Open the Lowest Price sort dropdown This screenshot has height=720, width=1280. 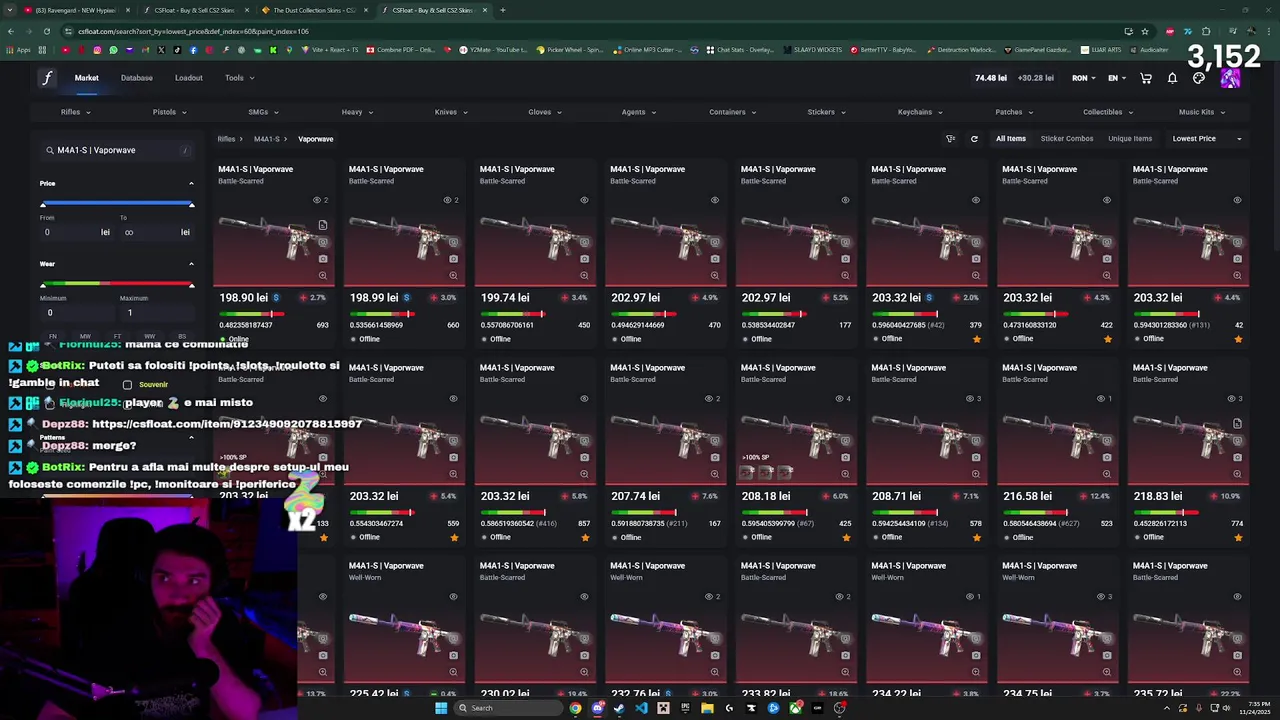tap(1207, 139)
